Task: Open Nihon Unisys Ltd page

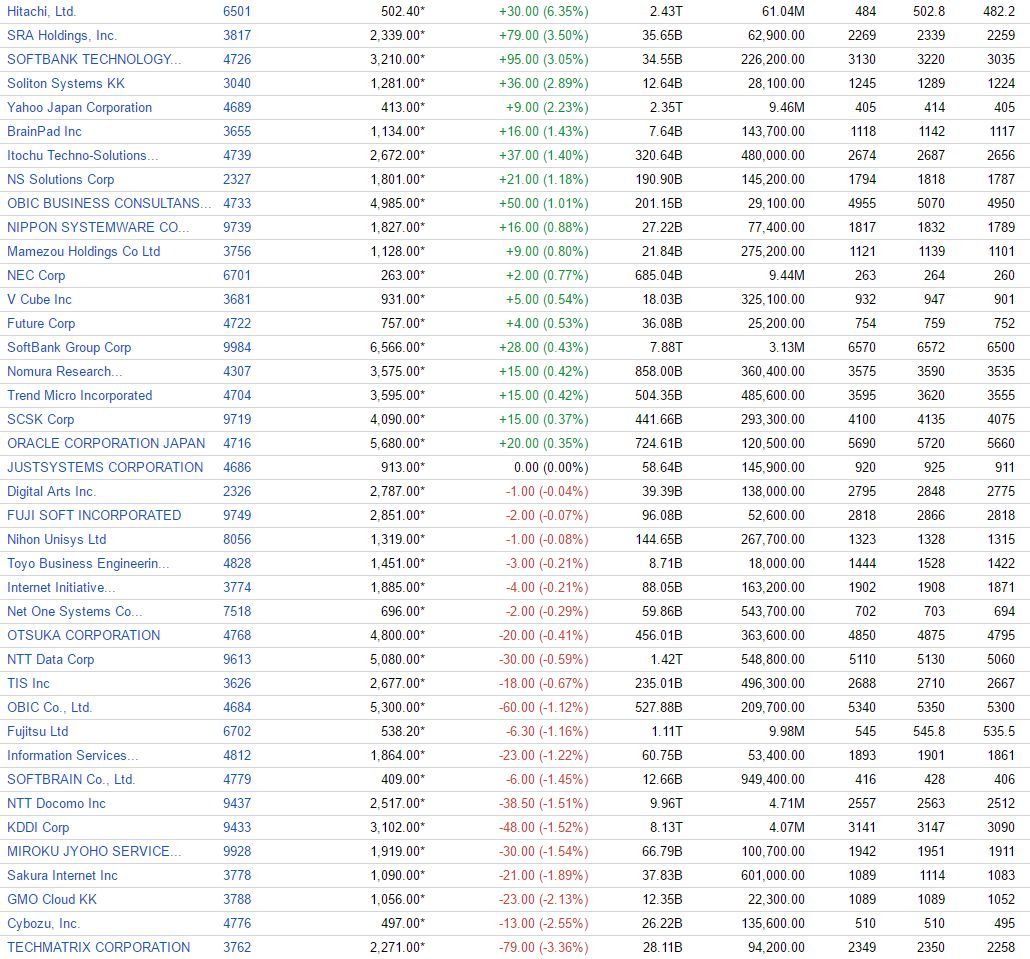Action: [56, 539]
